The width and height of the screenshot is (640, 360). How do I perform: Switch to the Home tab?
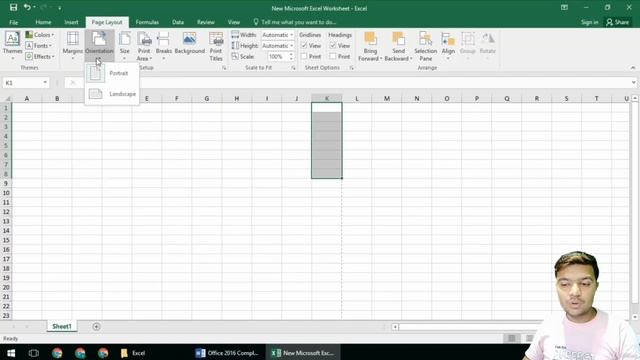[x=43, y=22]
